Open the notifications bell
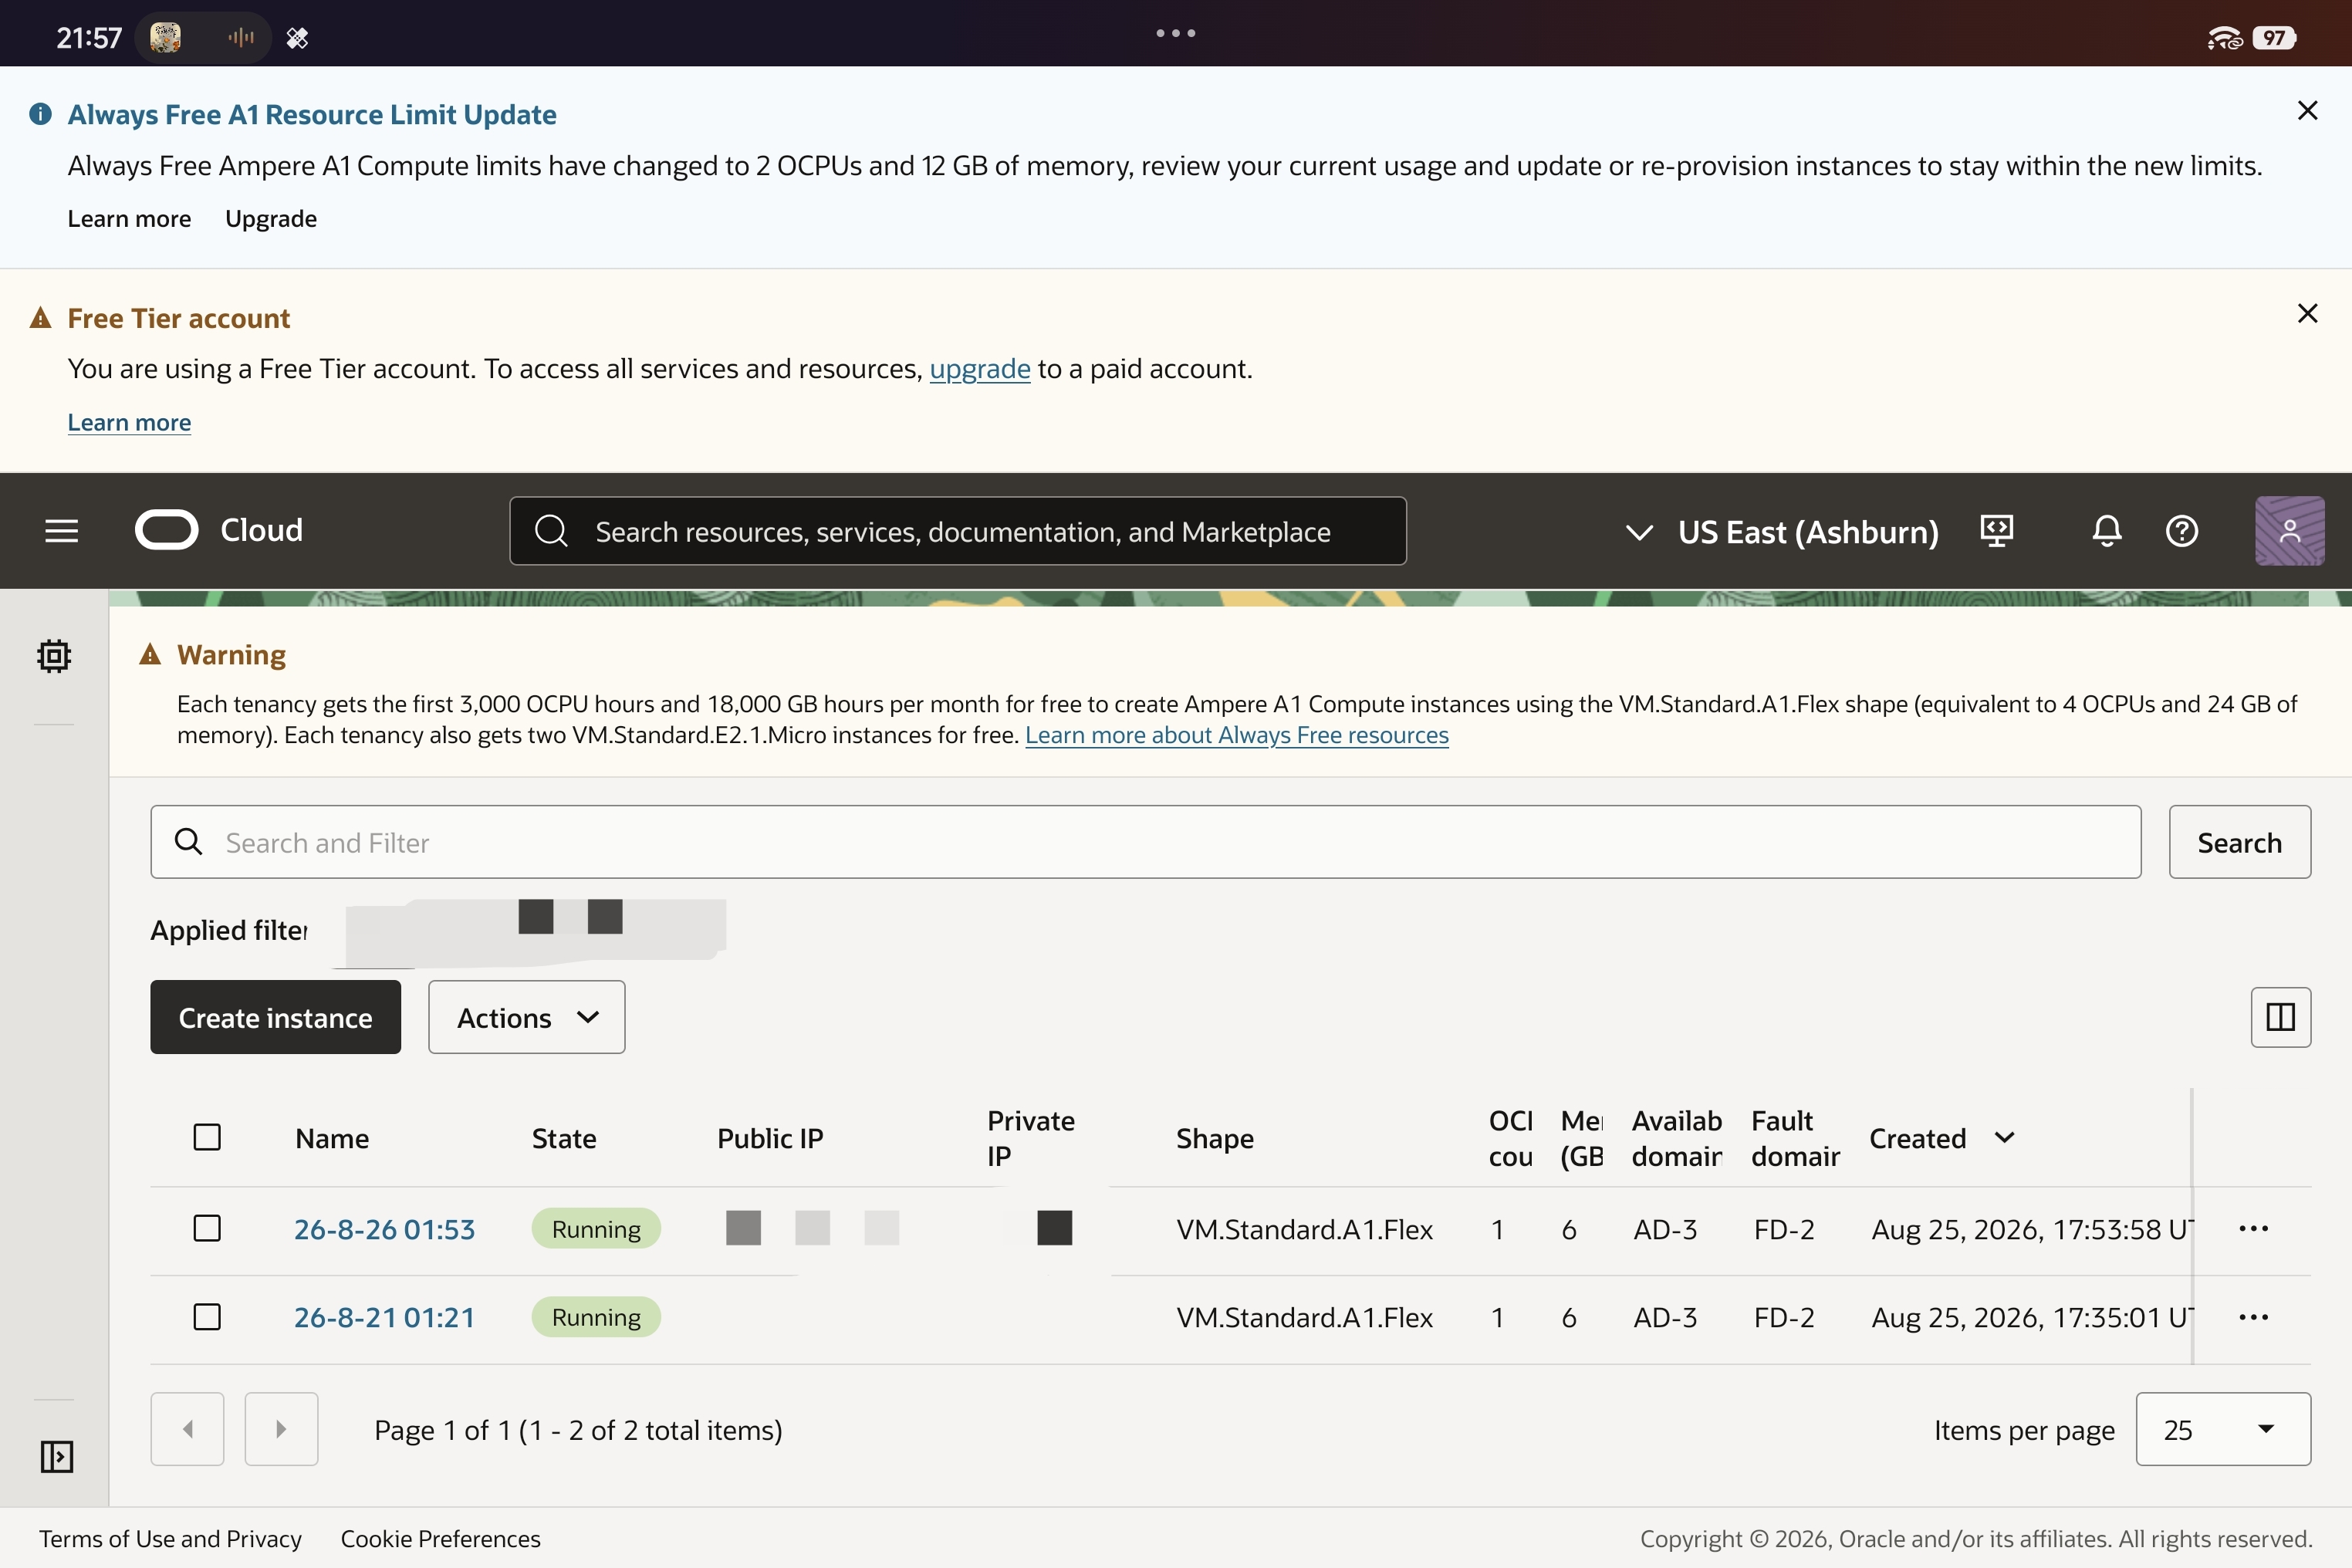Image resolution: width=2352 pixels, height=1568 pixels. pos(2106,531)
